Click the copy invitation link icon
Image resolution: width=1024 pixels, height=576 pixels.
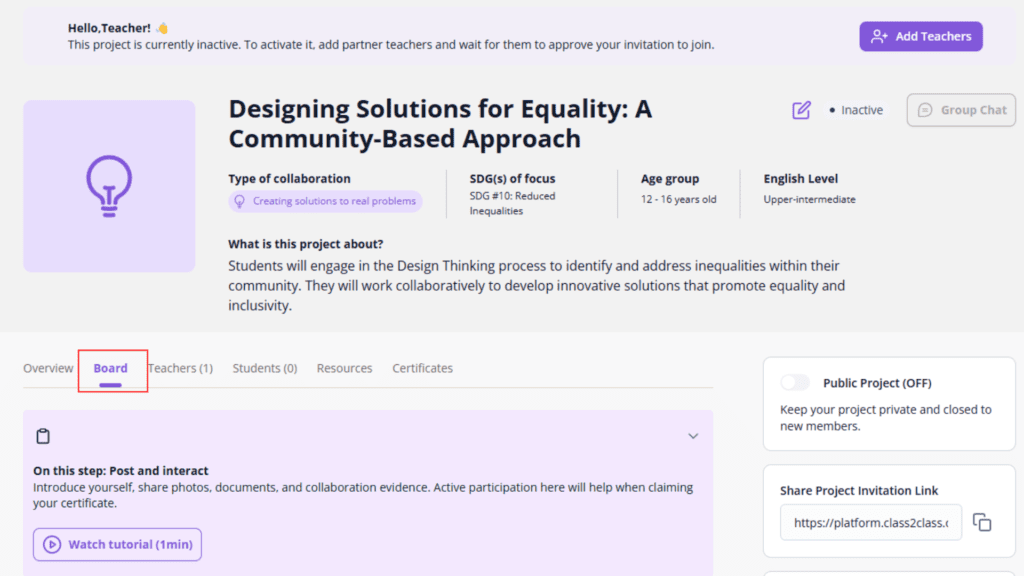click(982, 522)
